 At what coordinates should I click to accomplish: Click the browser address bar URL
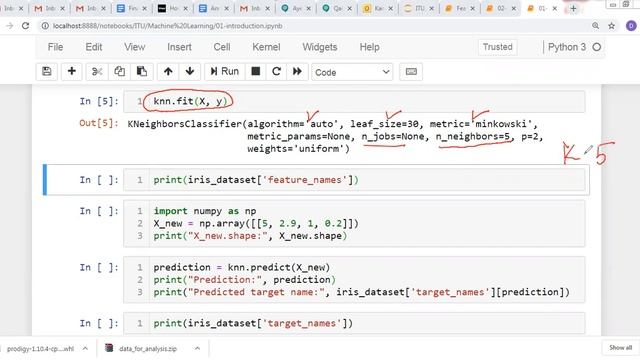167,26
